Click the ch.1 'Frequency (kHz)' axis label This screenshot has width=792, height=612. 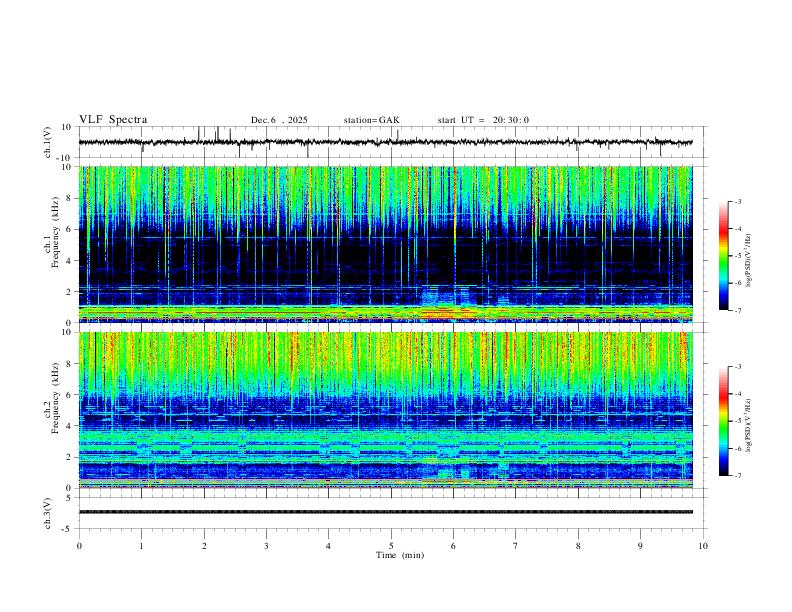tap(55, 233)
